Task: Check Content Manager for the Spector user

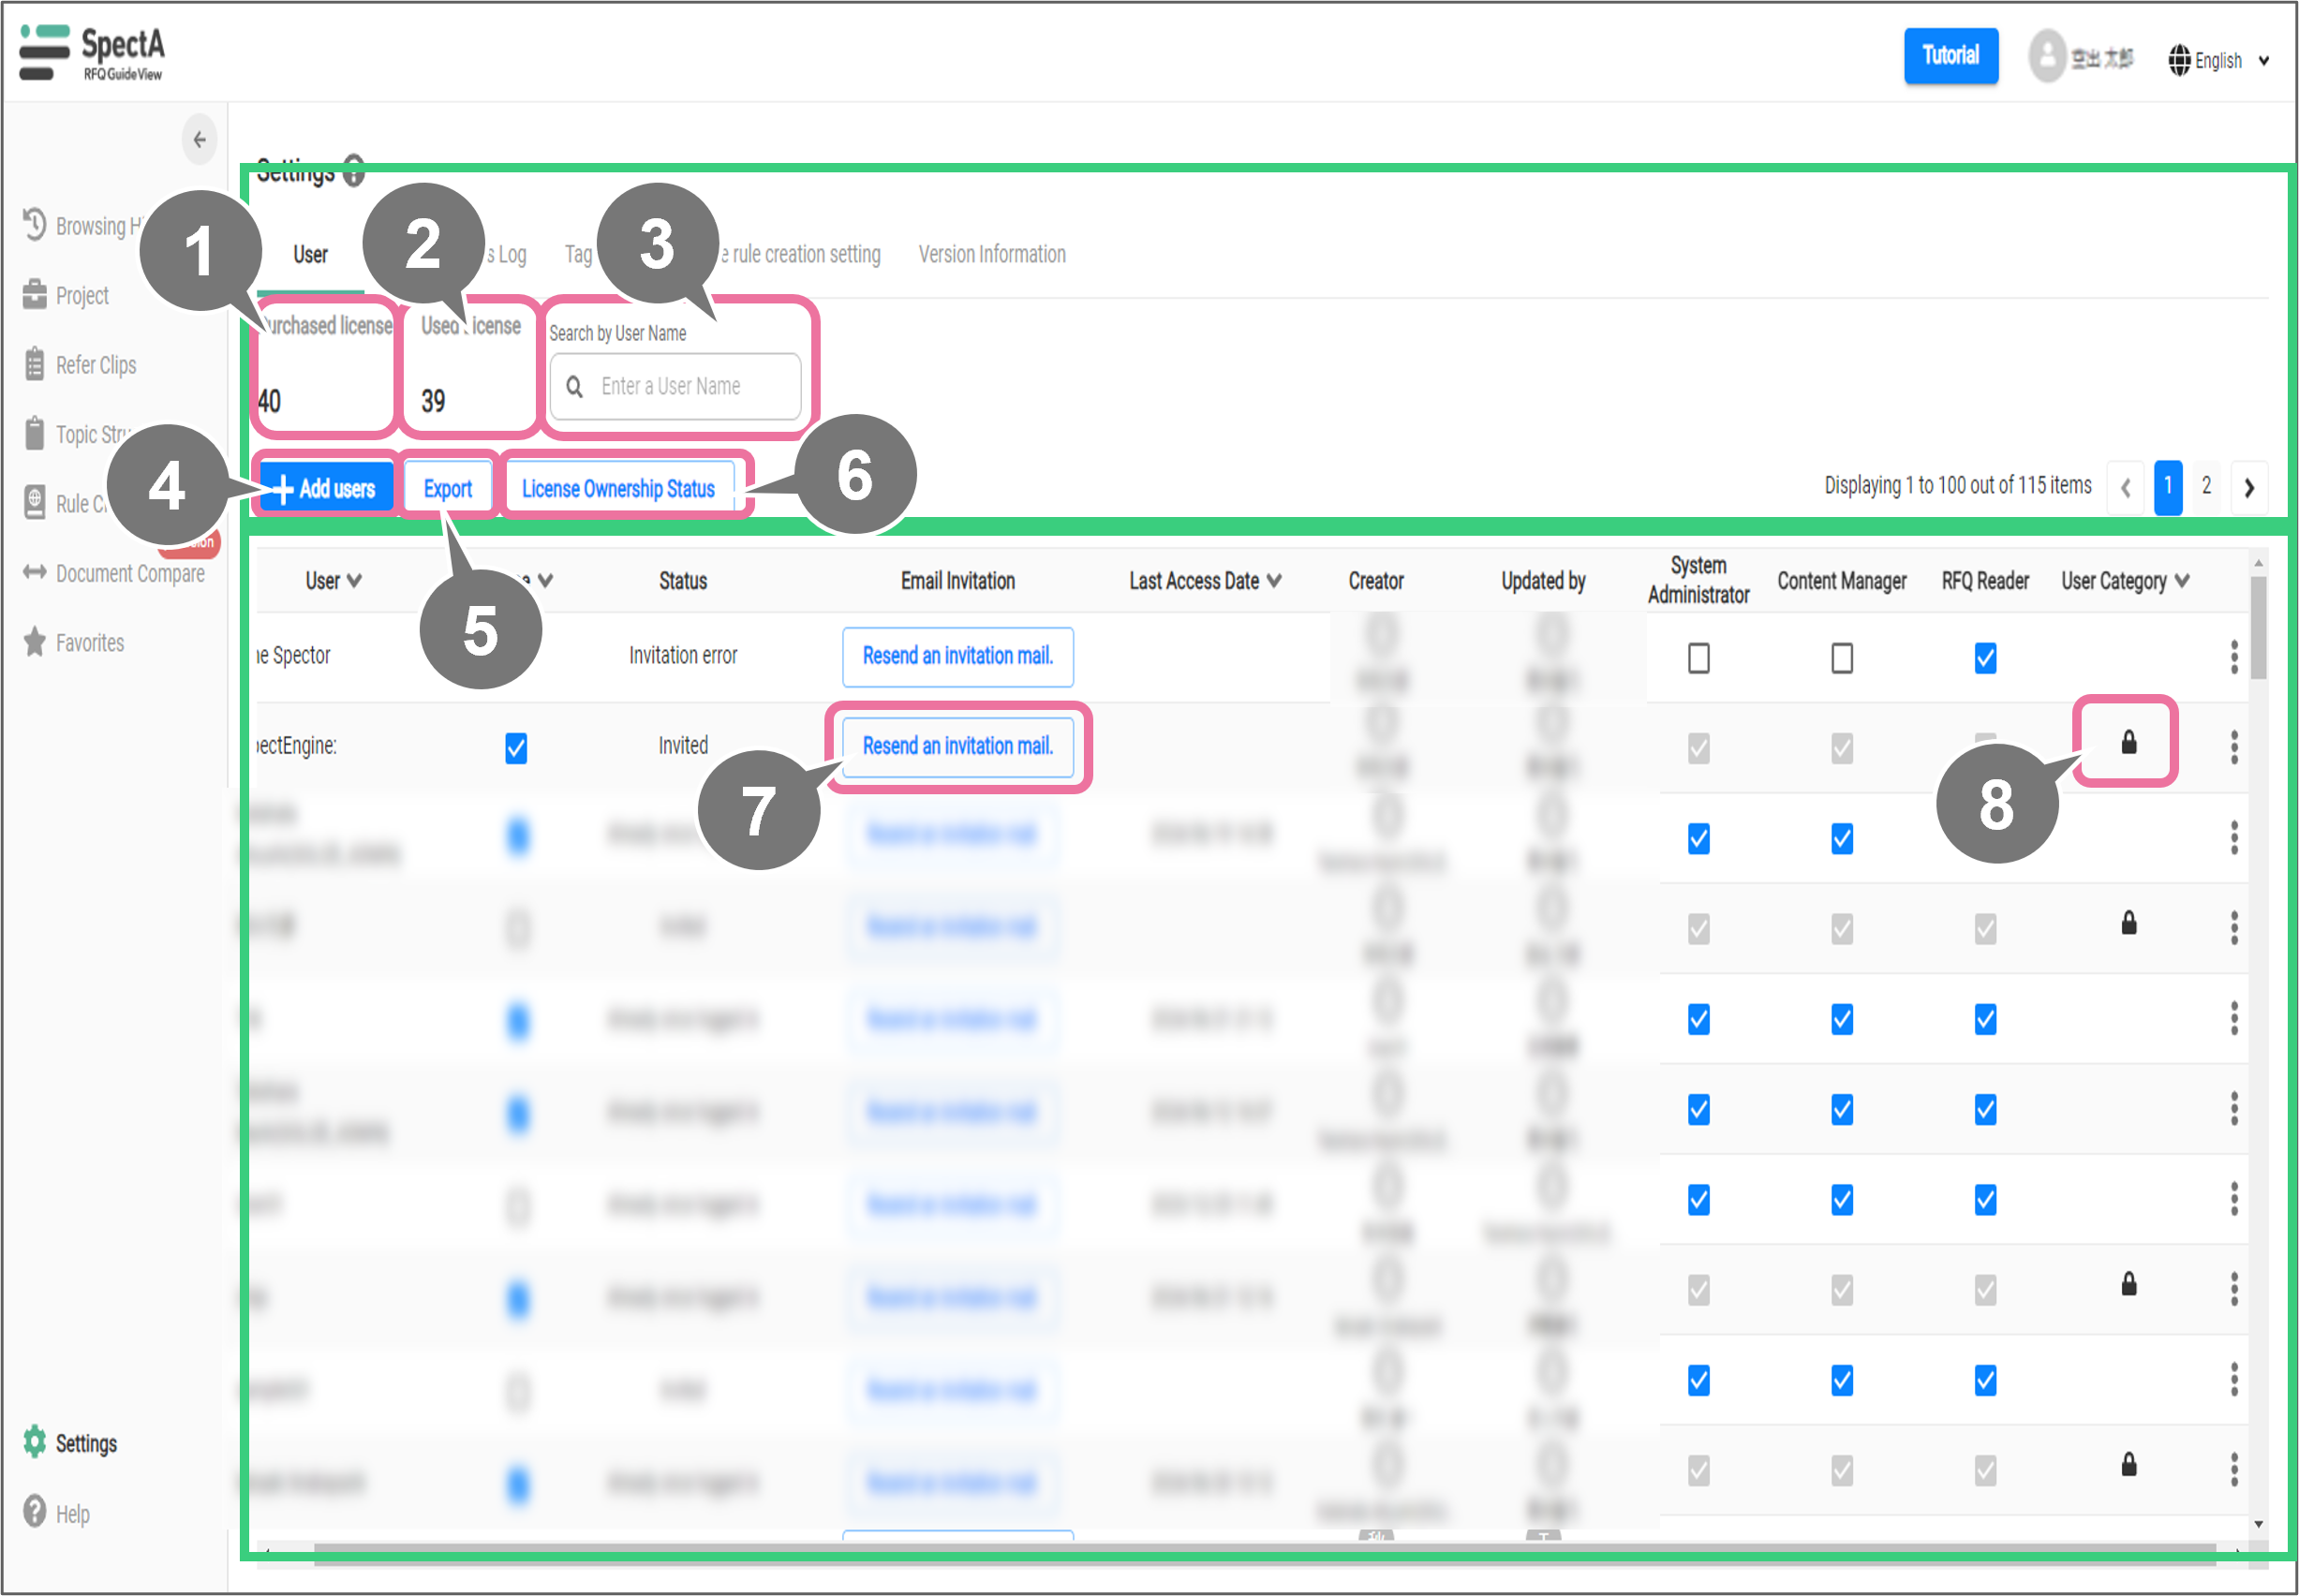Action: [1841, 658]
